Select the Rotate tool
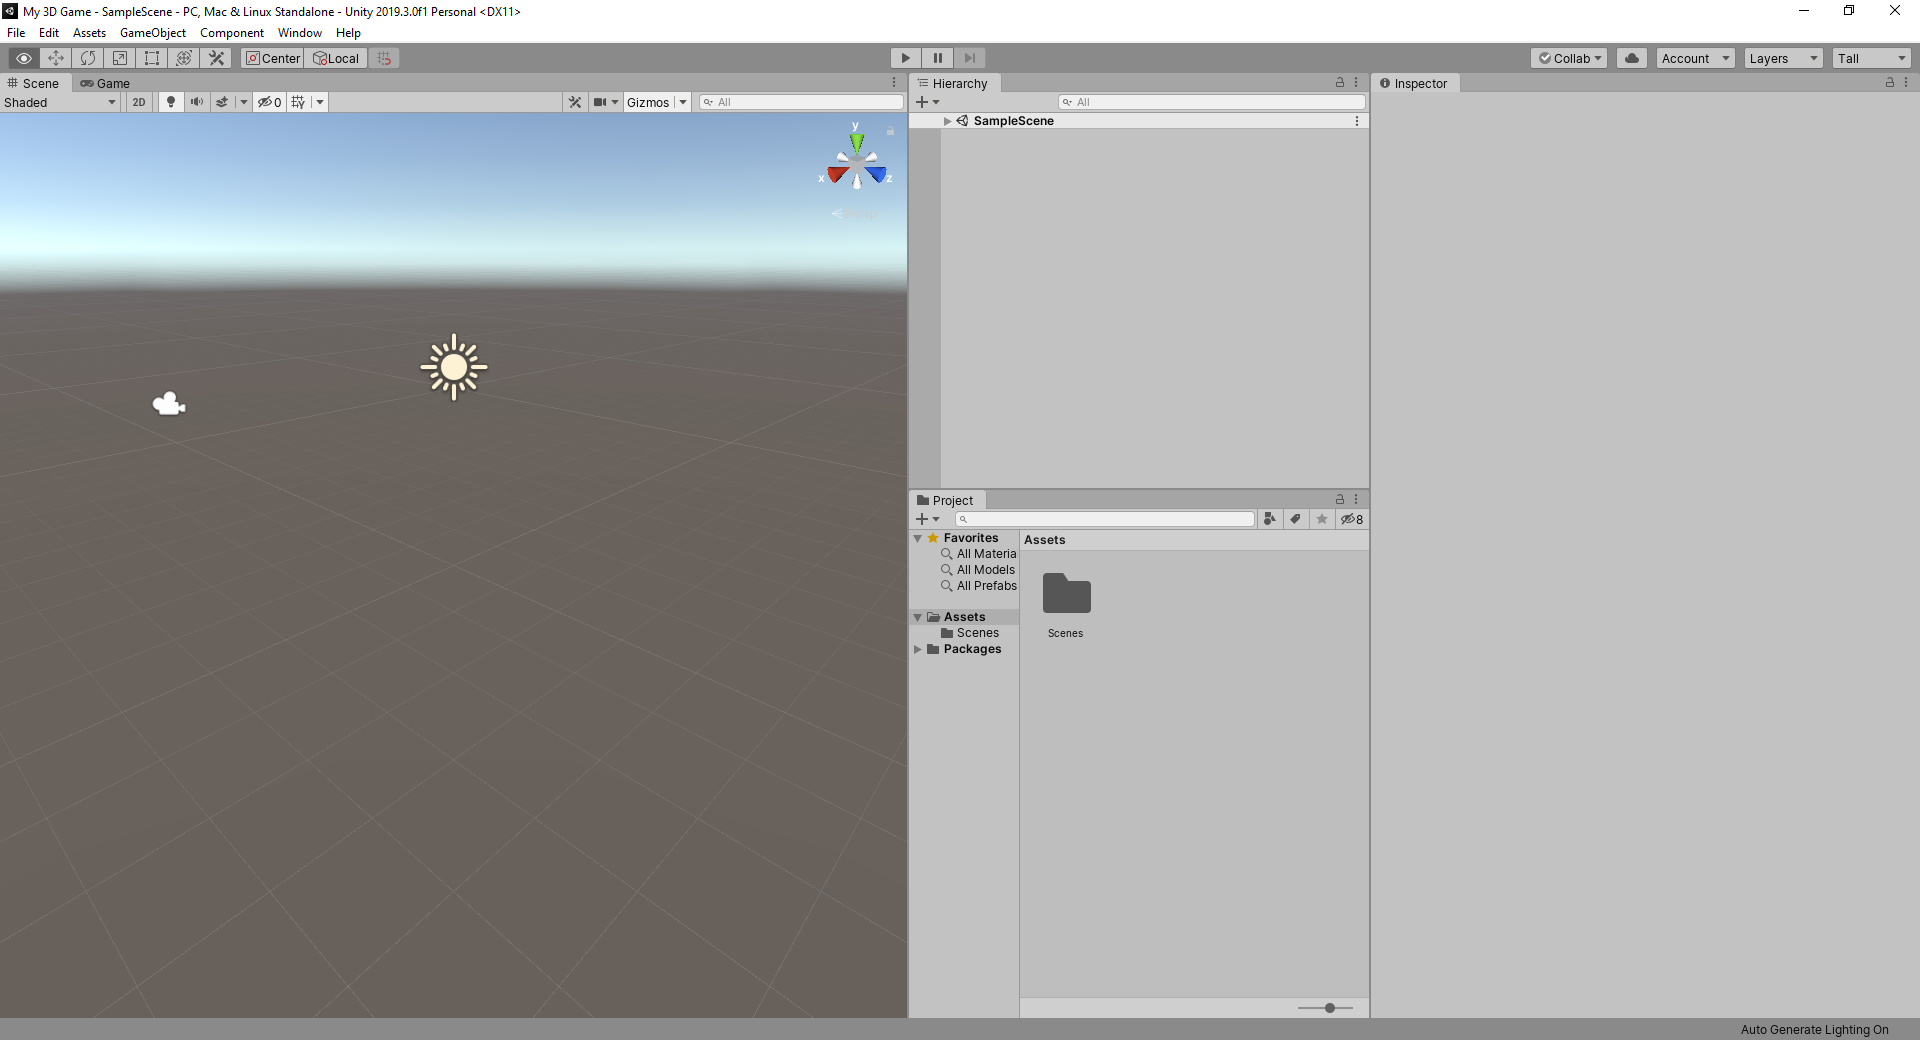Screen dimensions: 1920x1040 click(x=88, y=58)
